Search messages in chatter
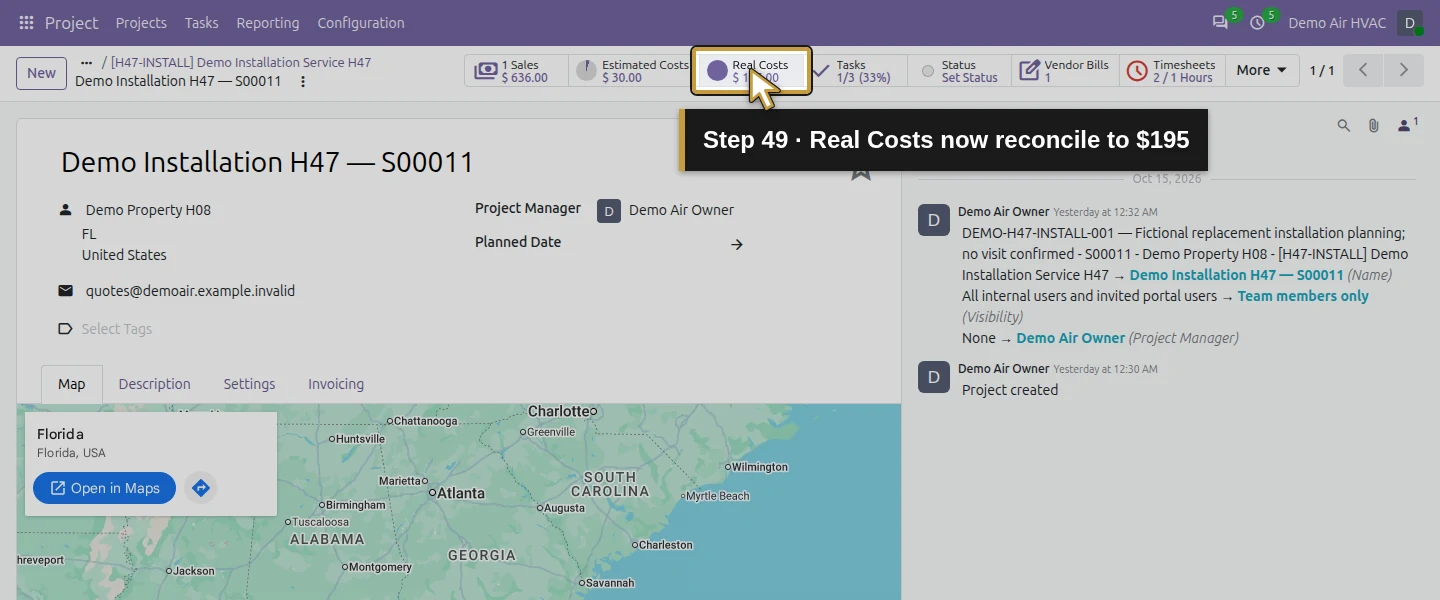 point(1344,125)
